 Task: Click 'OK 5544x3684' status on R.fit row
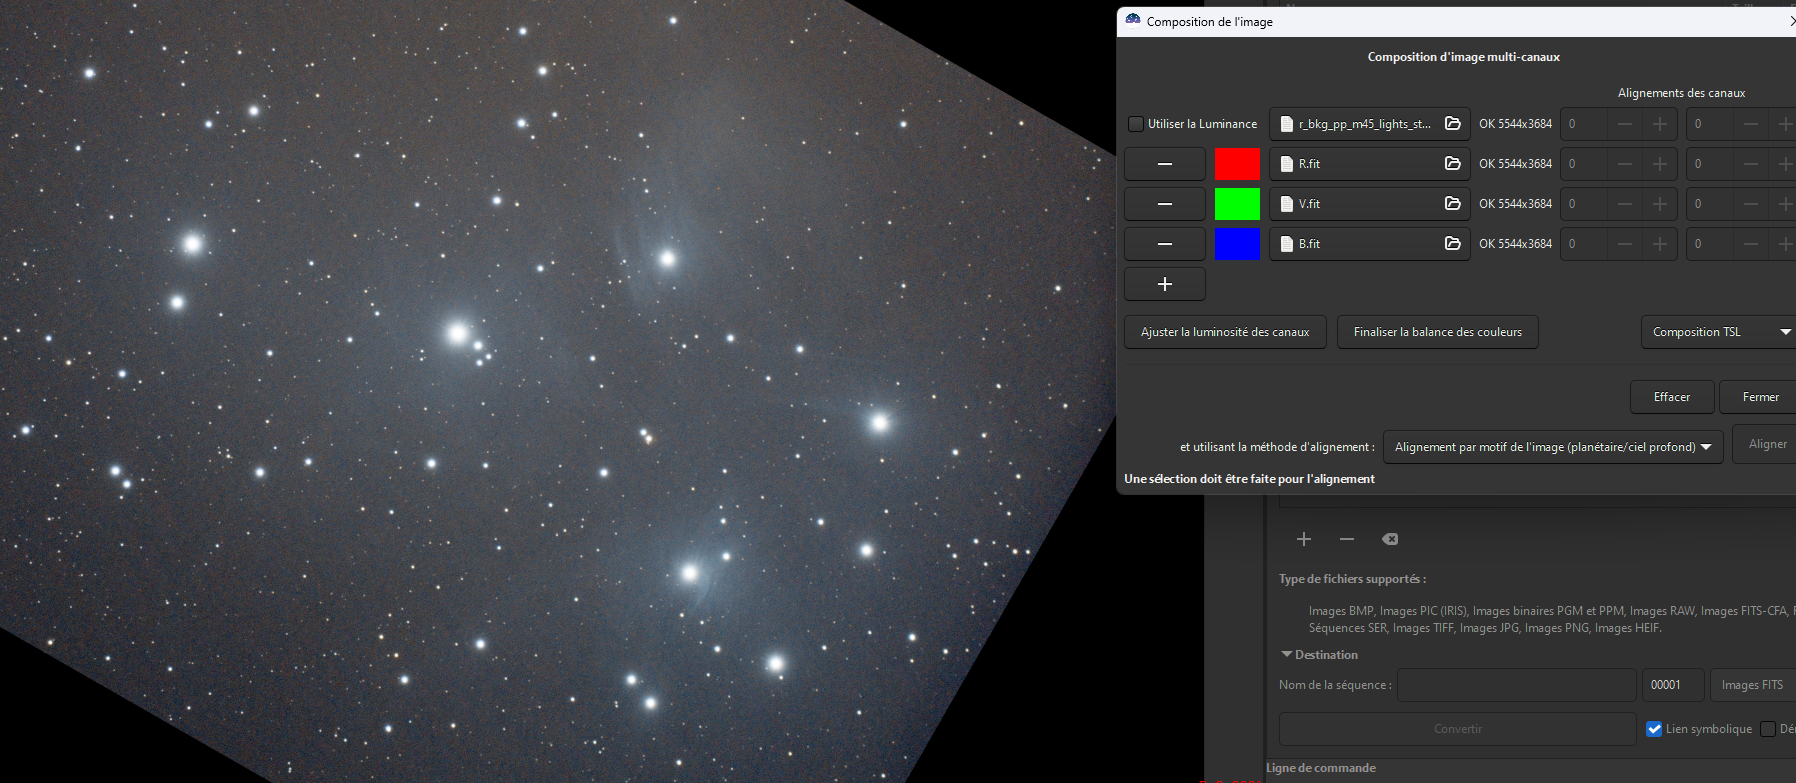coord(1515,164)
